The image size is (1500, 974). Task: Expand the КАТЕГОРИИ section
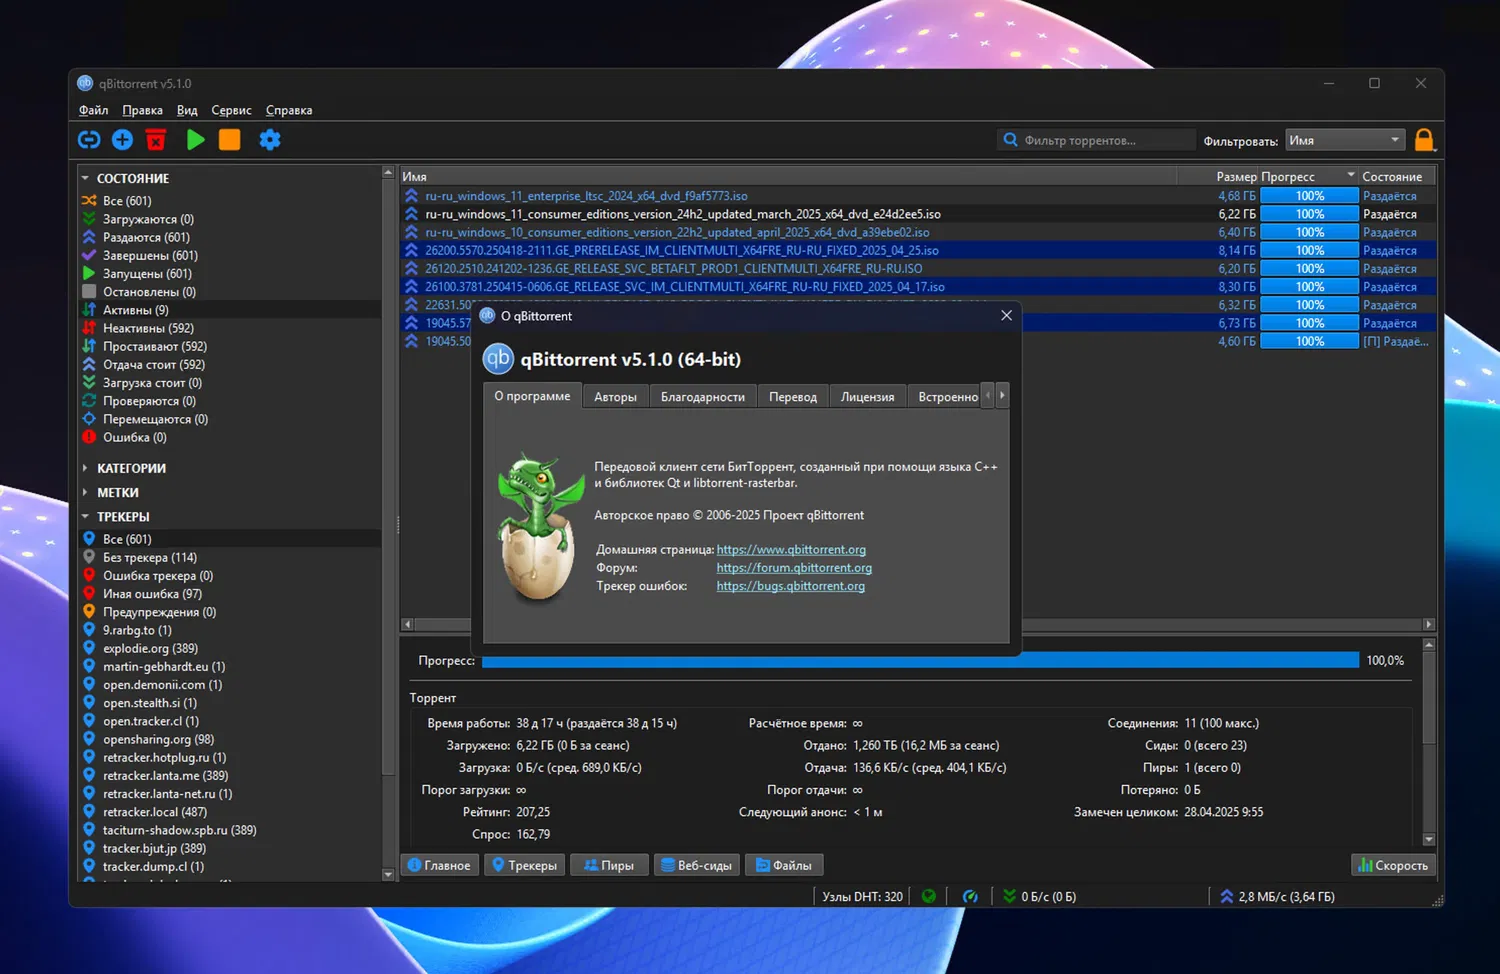(85, 468)
